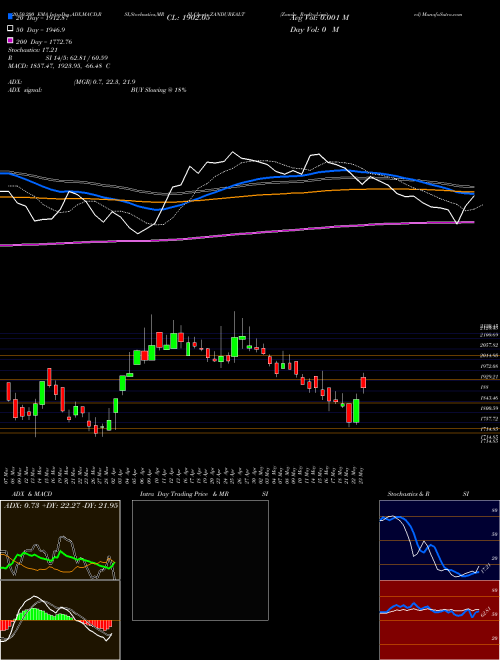Click the 'Stochastics & R' panel title
500x660 pixels.
point(409,494)
